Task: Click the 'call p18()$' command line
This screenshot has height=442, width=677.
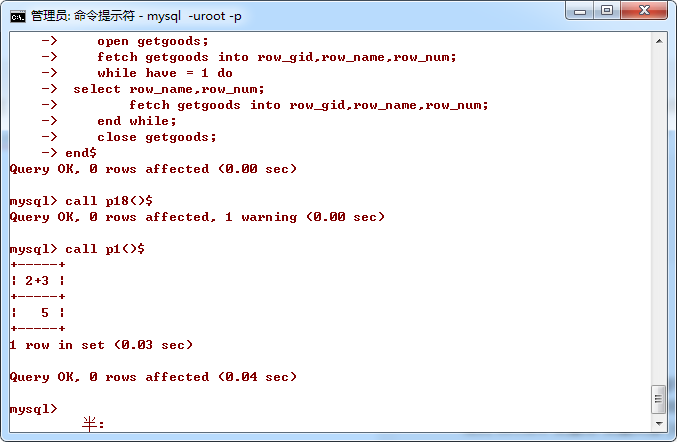Action: (x=108, y=201)
